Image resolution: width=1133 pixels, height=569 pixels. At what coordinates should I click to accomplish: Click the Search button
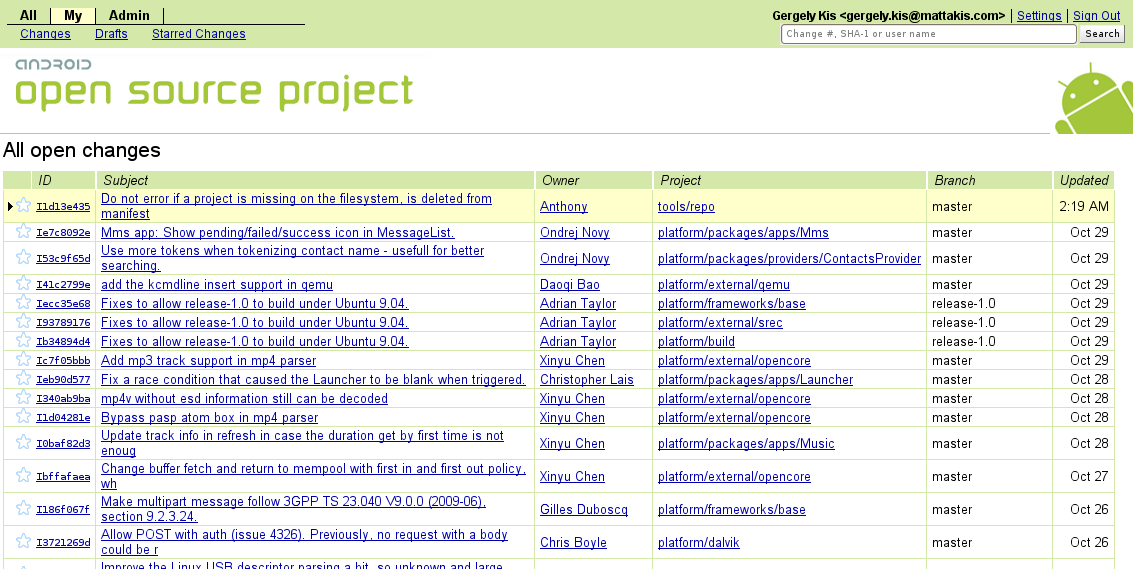point(1102,34)
